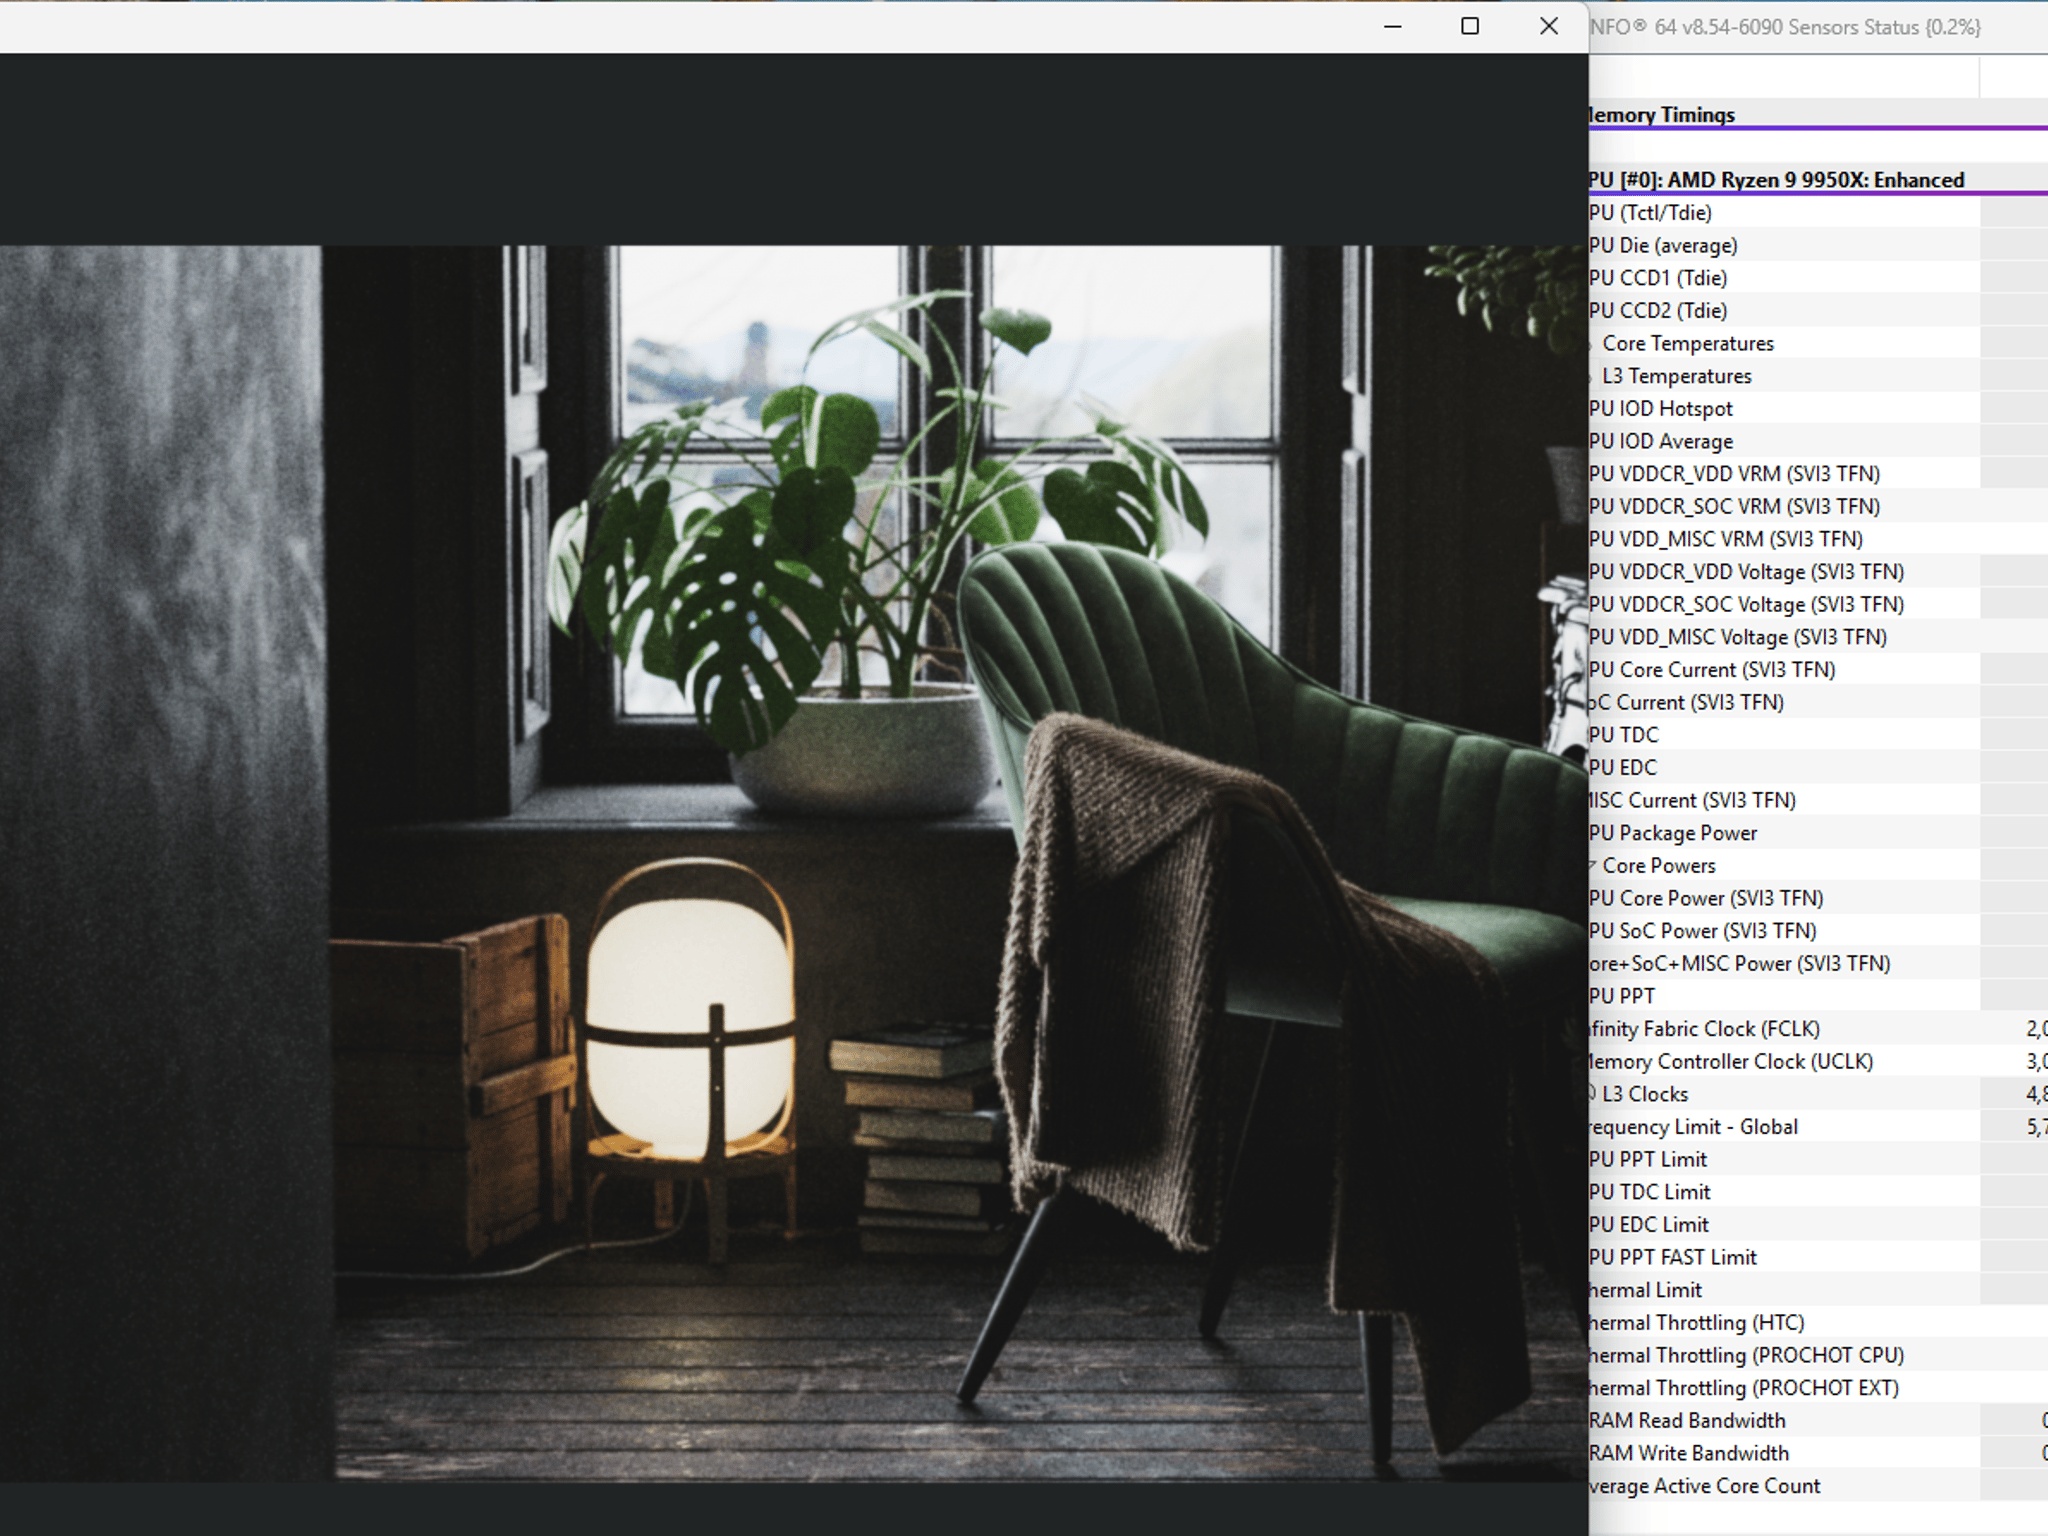Select the Memory Timings header in HWiNFO
The image size is (2048, 1536).
pyautogui.click(x=1818, y=115)
